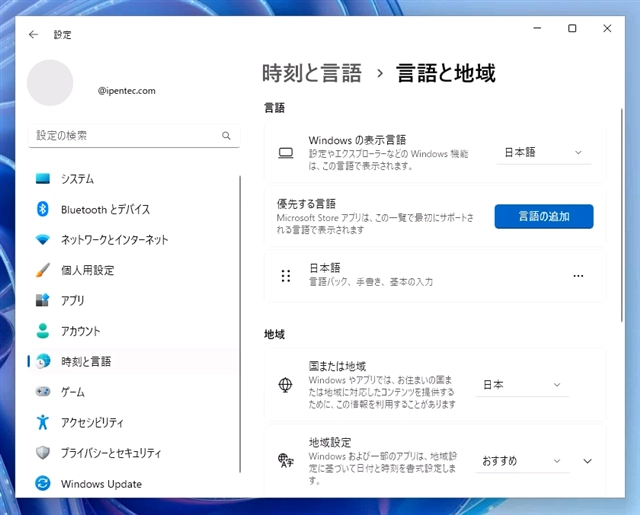
Task: Open Bluetooth とデバイス settings
Action: (x=133, y=209)
